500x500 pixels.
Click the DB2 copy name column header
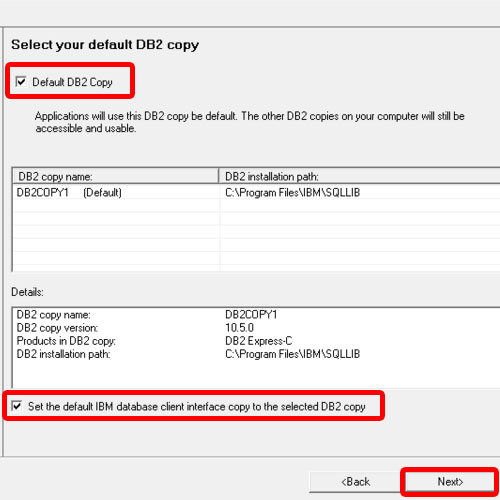tap(116, 176)
